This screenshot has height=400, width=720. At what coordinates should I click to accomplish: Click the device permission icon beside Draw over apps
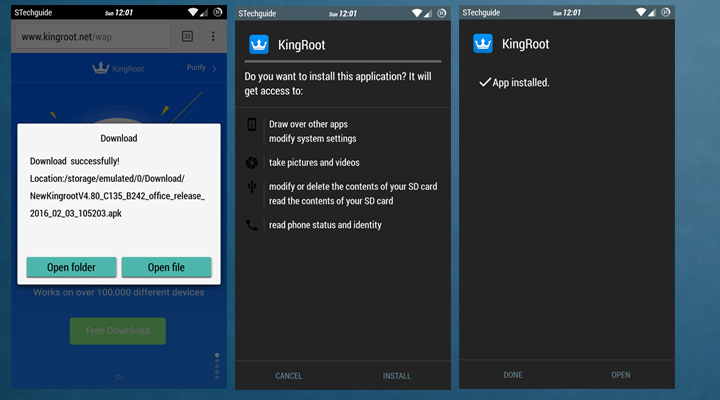[252, 124]
